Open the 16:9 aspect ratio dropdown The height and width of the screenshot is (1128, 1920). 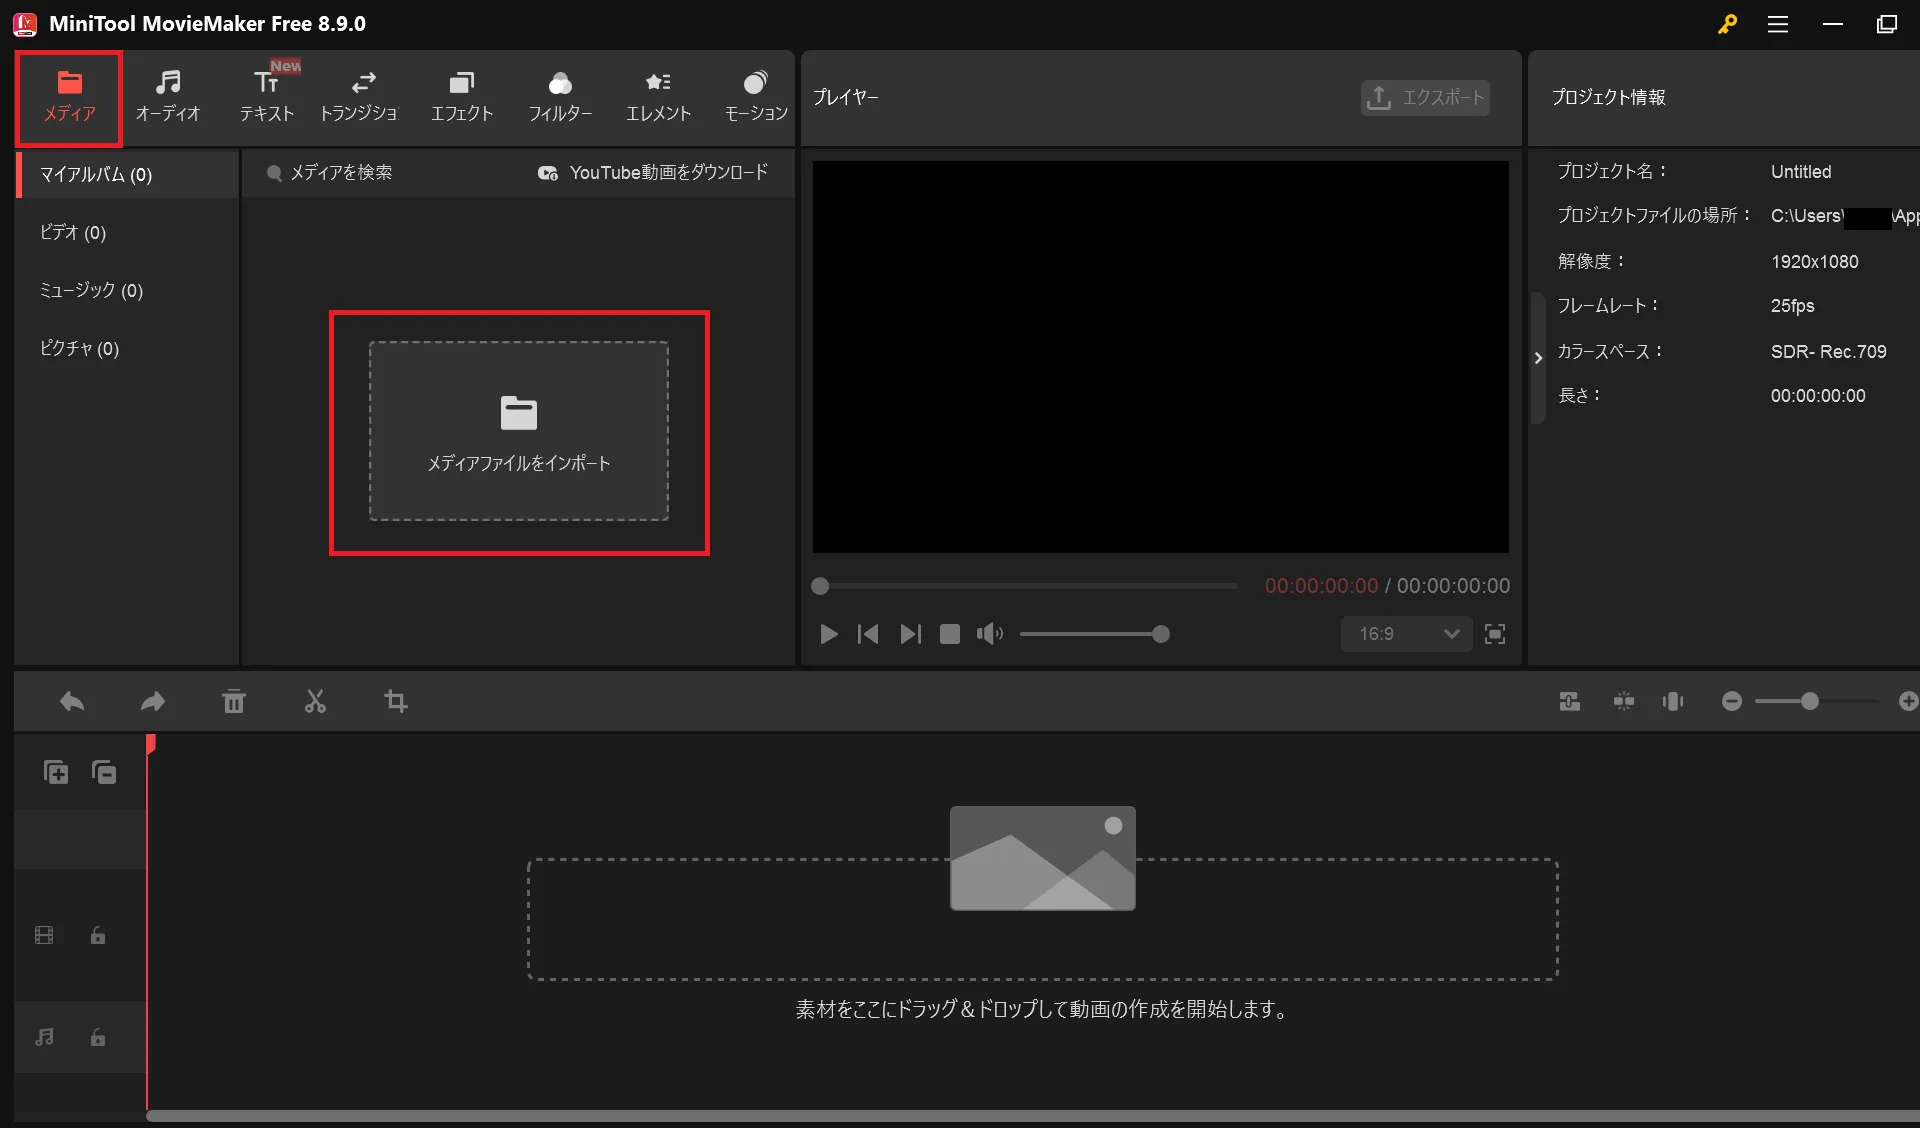(x=1406, y=634)
